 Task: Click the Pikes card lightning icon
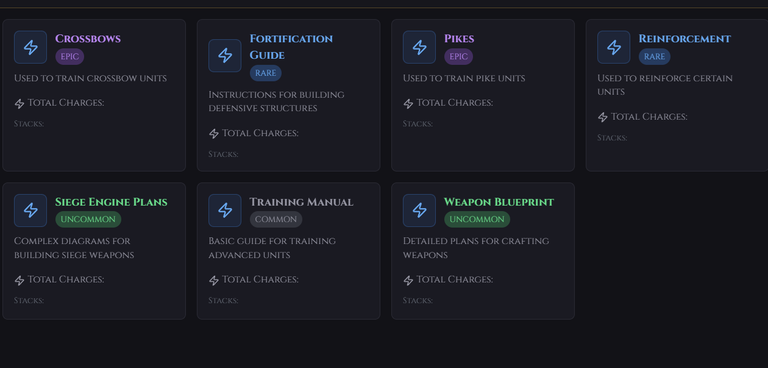point(419,48)
